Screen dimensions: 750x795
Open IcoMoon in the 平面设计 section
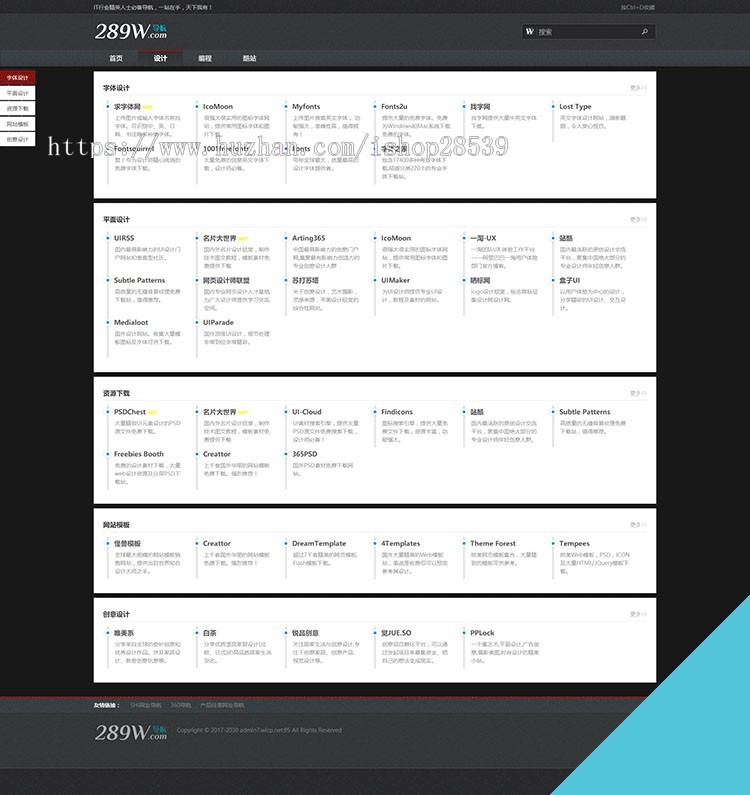[x=396, y=238]
